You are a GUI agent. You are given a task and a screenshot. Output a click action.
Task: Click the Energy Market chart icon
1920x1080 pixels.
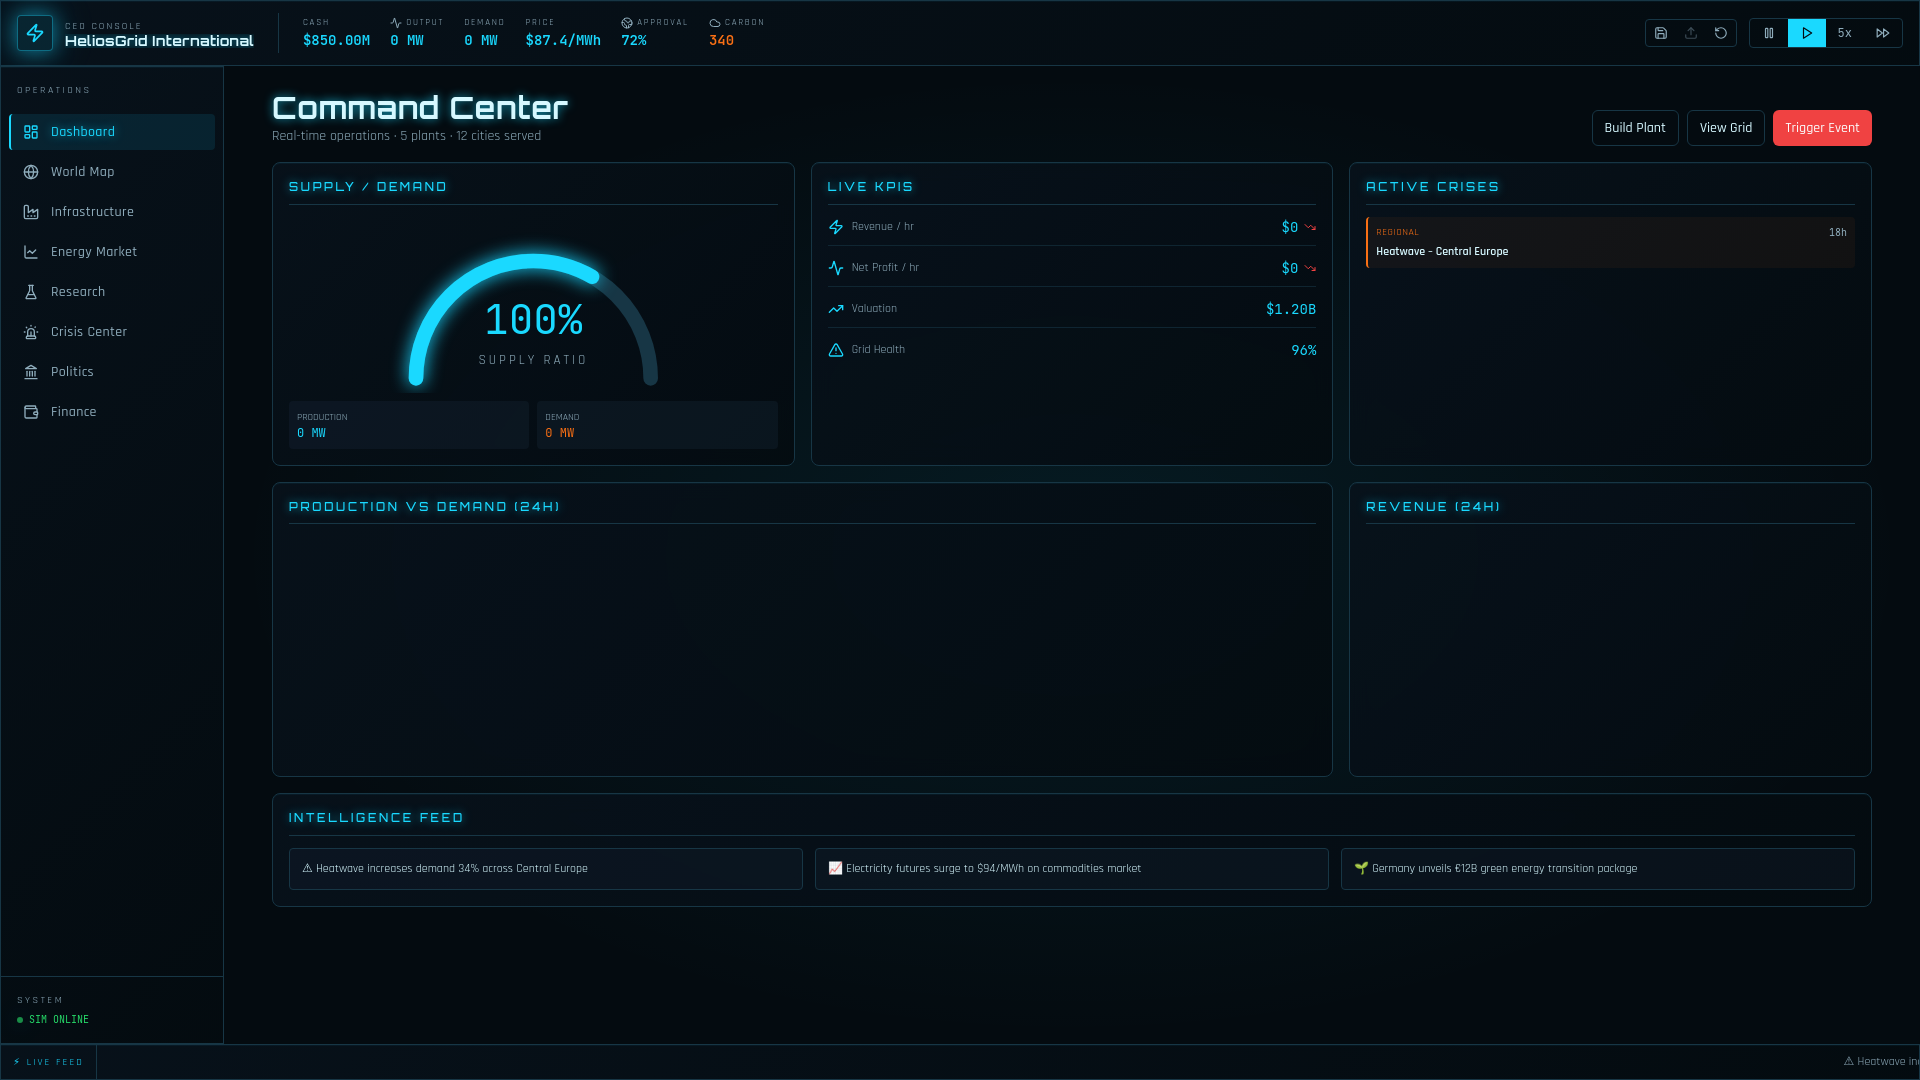point(31,252)
